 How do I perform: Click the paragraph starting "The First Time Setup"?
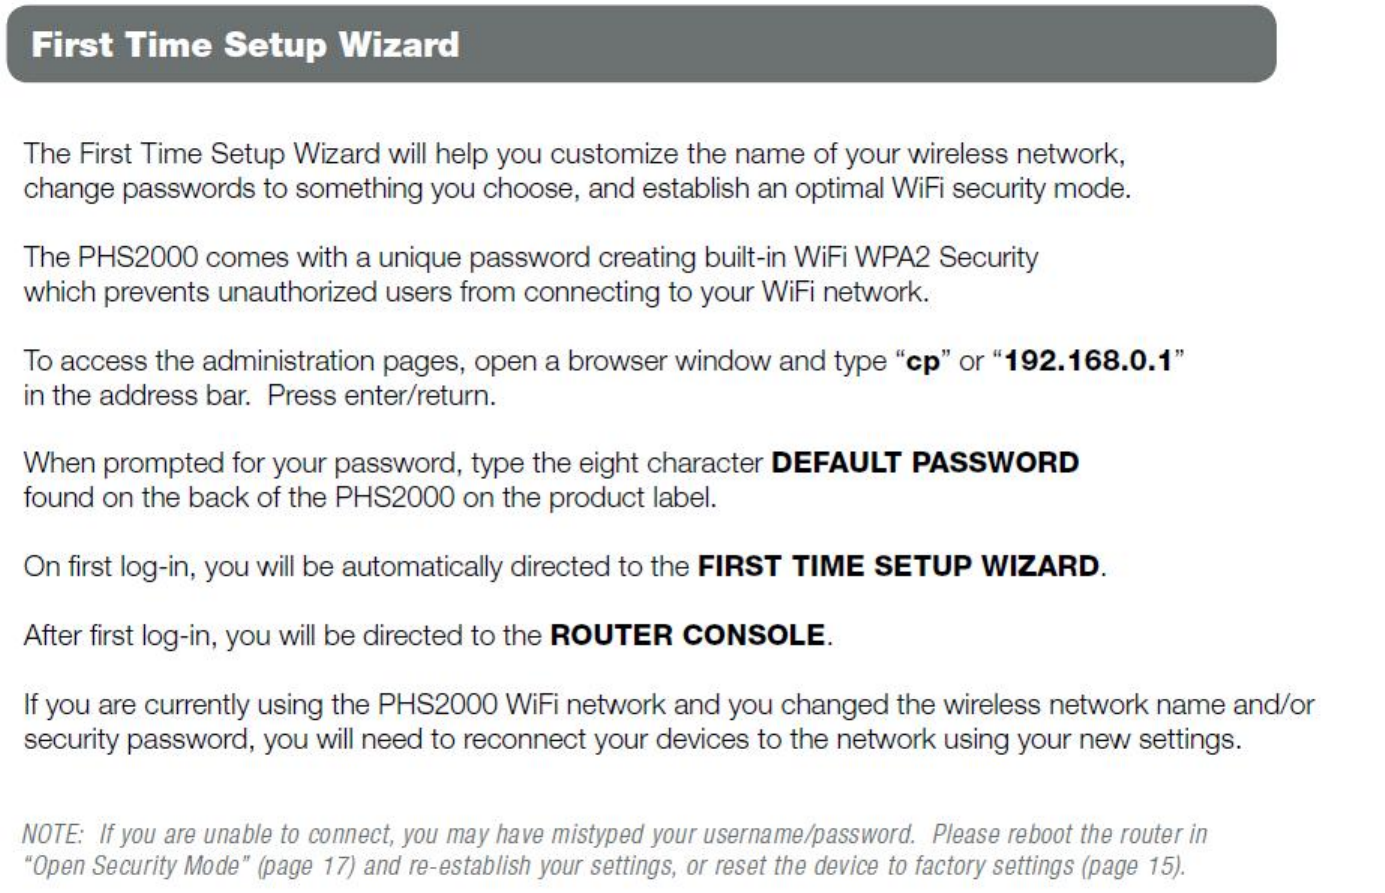click(577, 172)
